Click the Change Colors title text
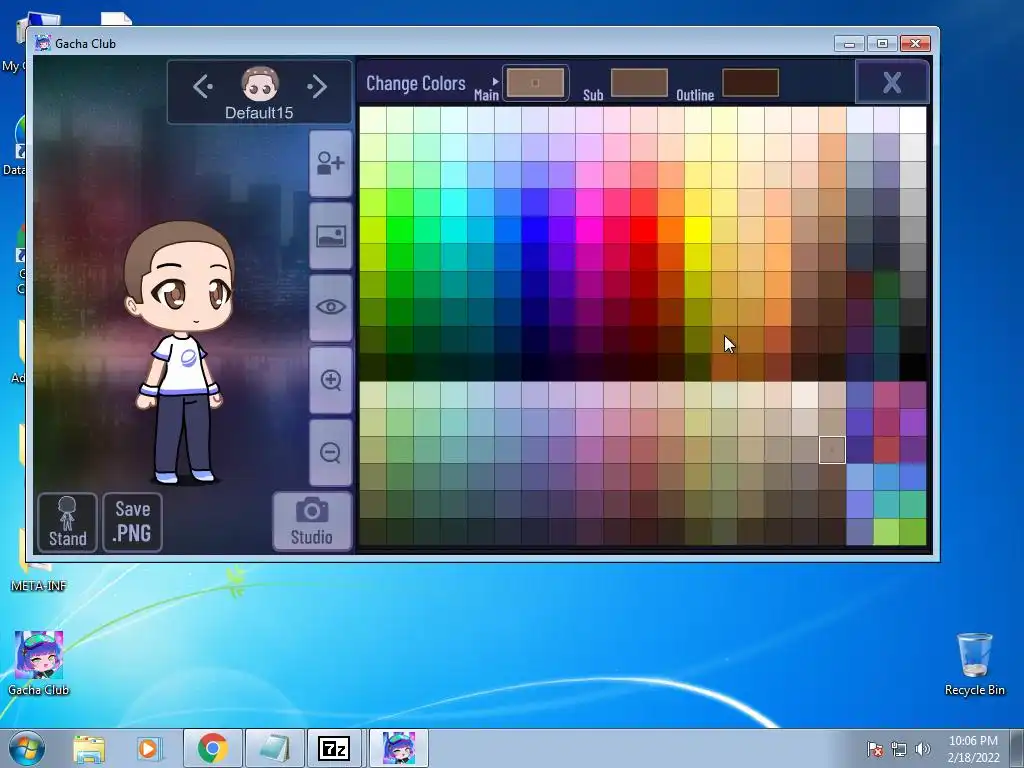Screen dimensions: 1024x768 415,84
